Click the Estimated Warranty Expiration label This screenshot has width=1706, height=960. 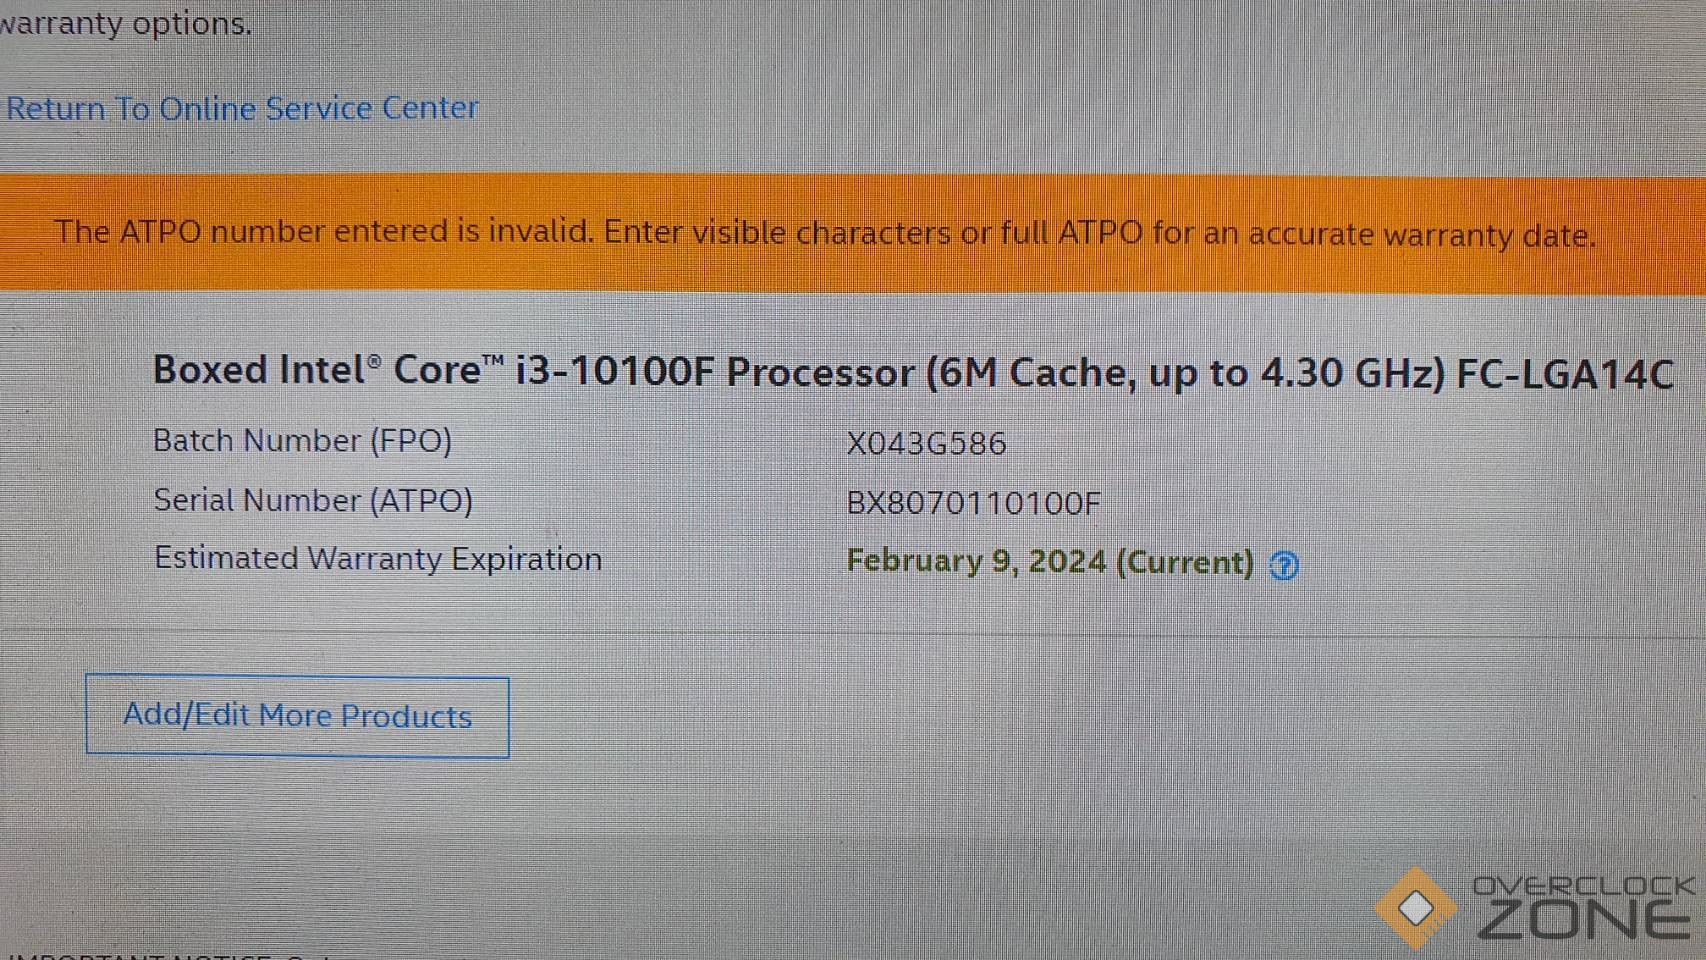pos(377,558)
